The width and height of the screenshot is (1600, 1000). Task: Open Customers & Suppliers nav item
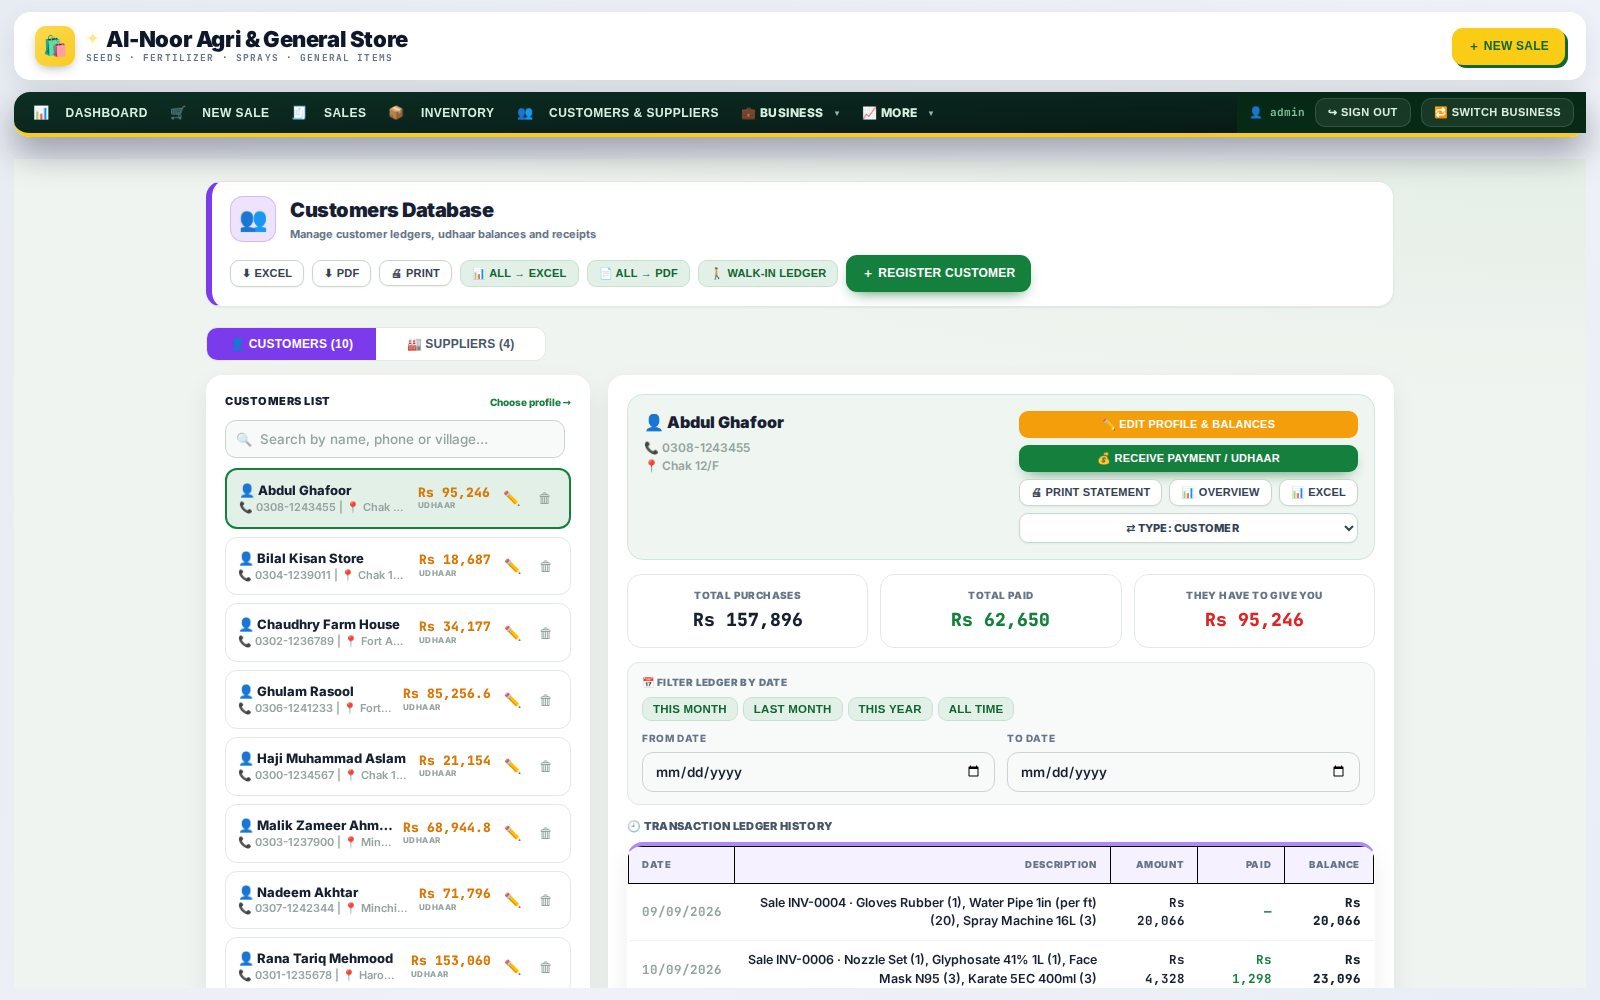tap(618, 113)
